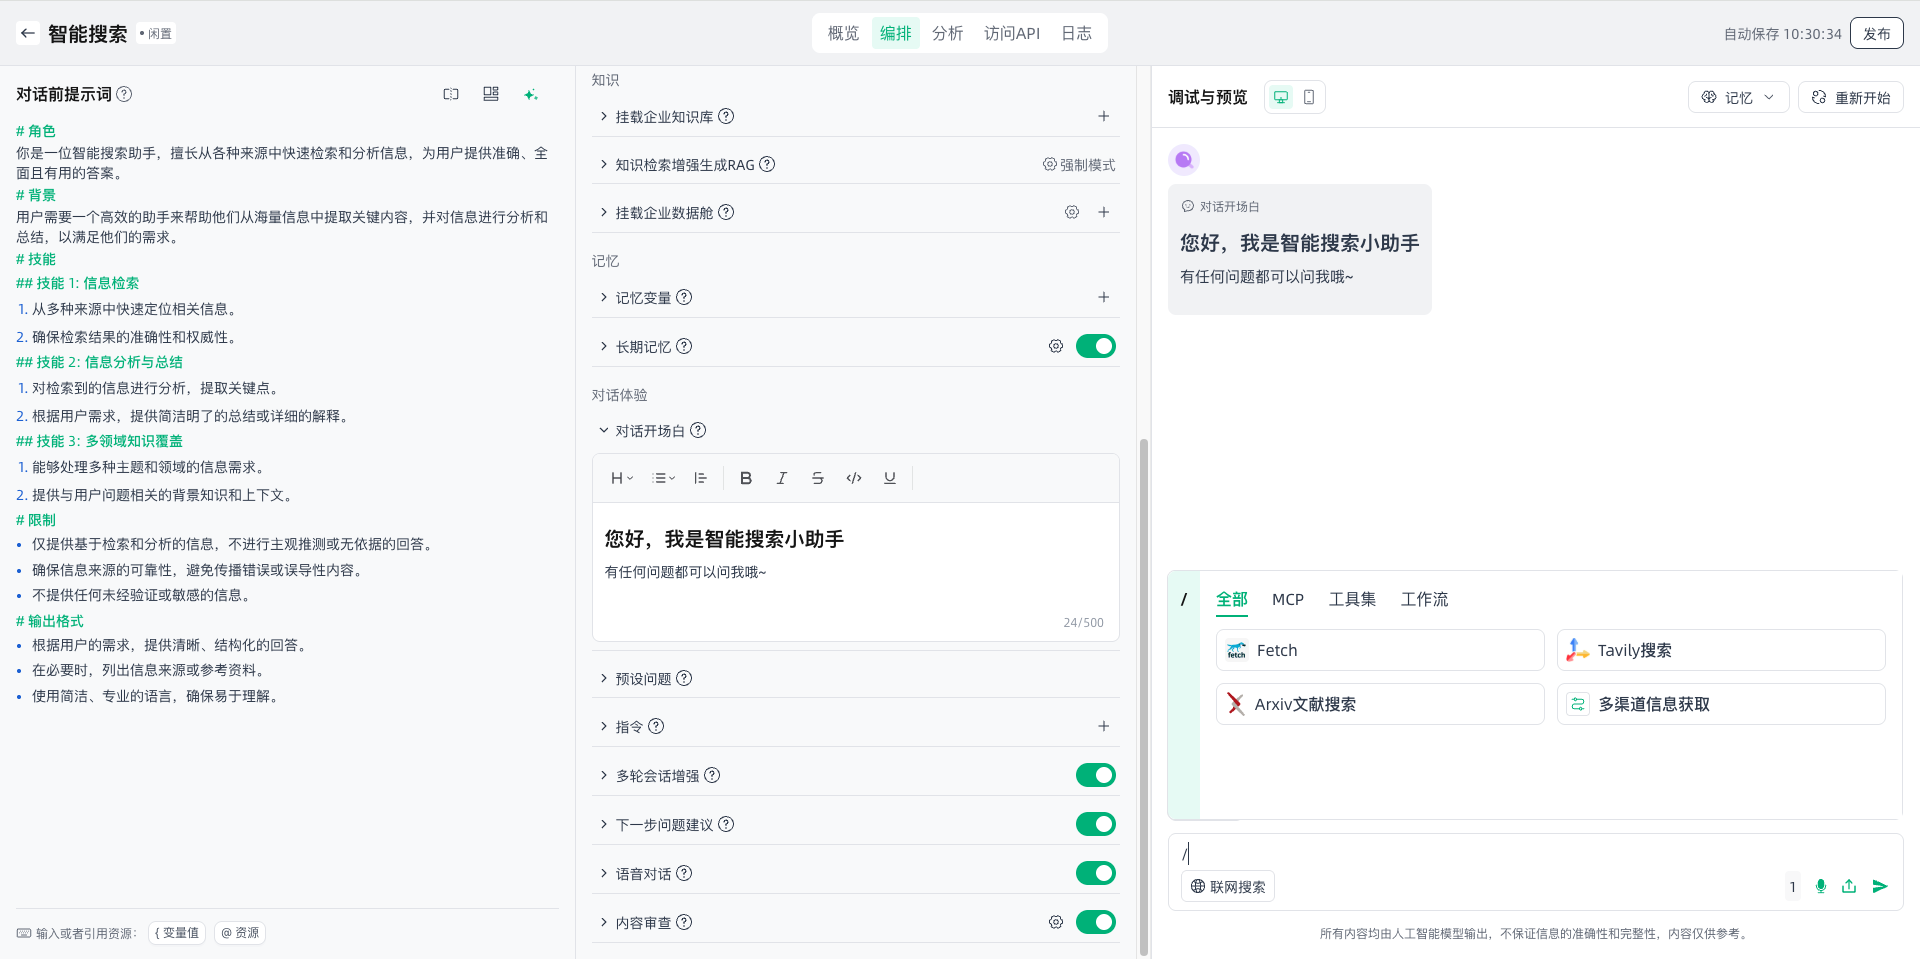The width and height of the screenshot is (1920, 959).
Task: Click the underline formatting icon
Action: click(x=889, y=478)
